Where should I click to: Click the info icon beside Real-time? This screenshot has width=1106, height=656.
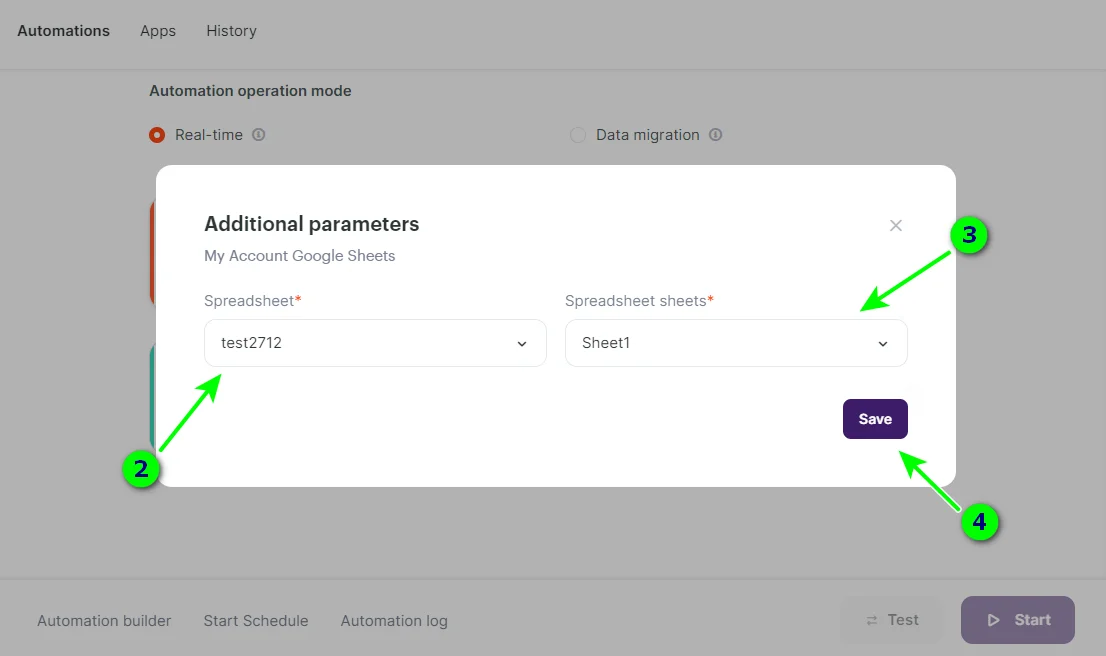pyautogui.click(x=259, y=135)
